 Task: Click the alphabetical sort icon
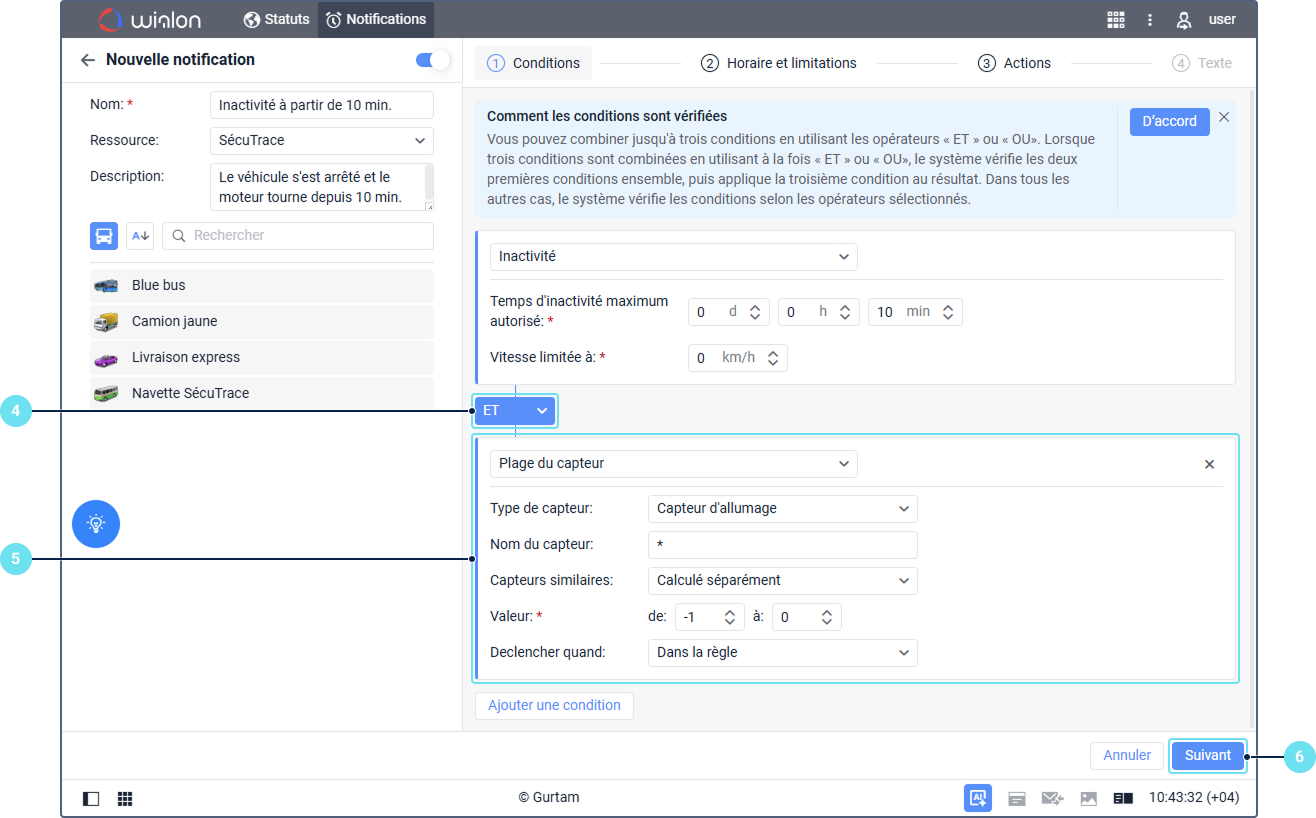tap(140, 236)
